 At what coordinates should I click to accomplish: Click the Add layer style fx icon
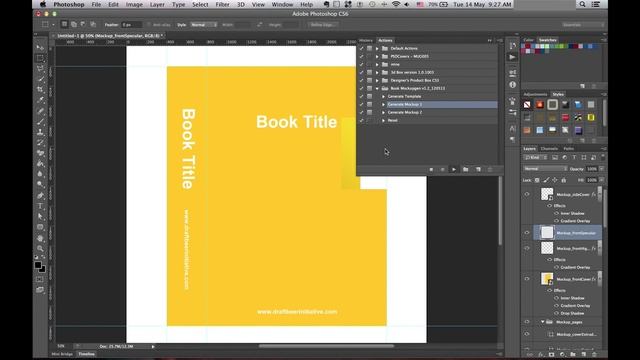pos(541,354)
